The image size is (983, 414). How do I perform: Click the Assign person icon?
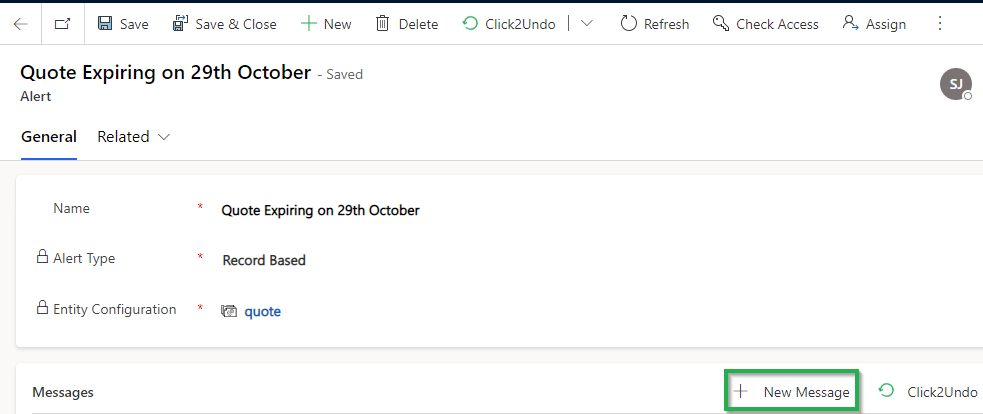pos(850,24)
